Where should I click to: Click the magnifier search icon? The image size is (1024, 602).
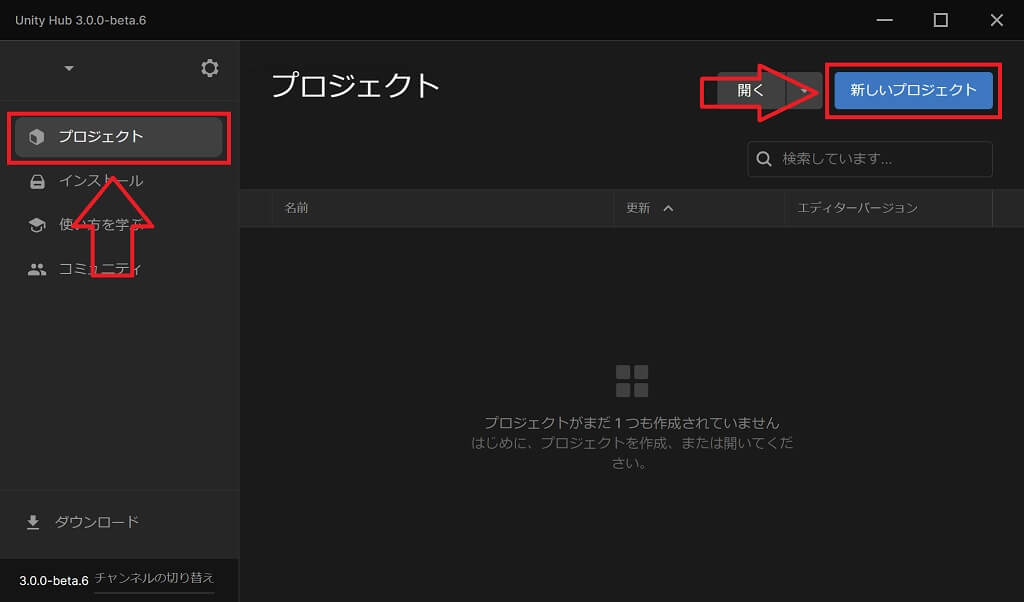[x=763, y=159]
